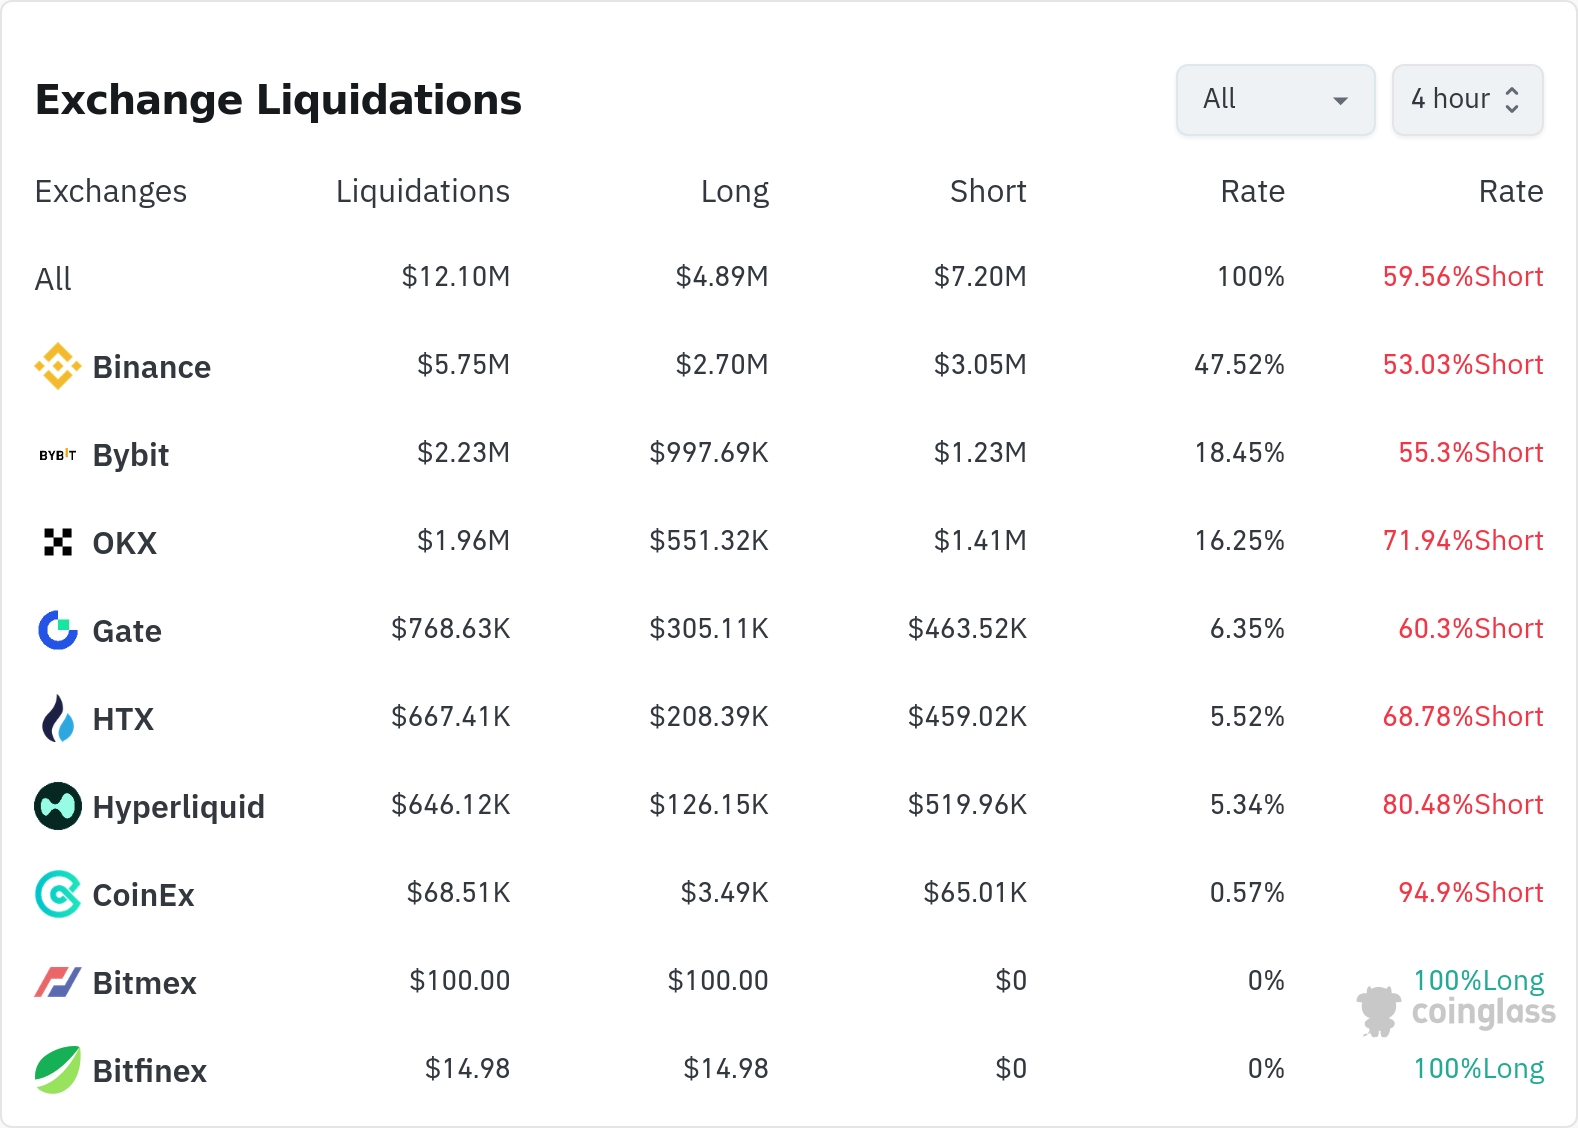Click the CoinEx logo icon
1578x1128 pixels.
click(x=58, y=894)
